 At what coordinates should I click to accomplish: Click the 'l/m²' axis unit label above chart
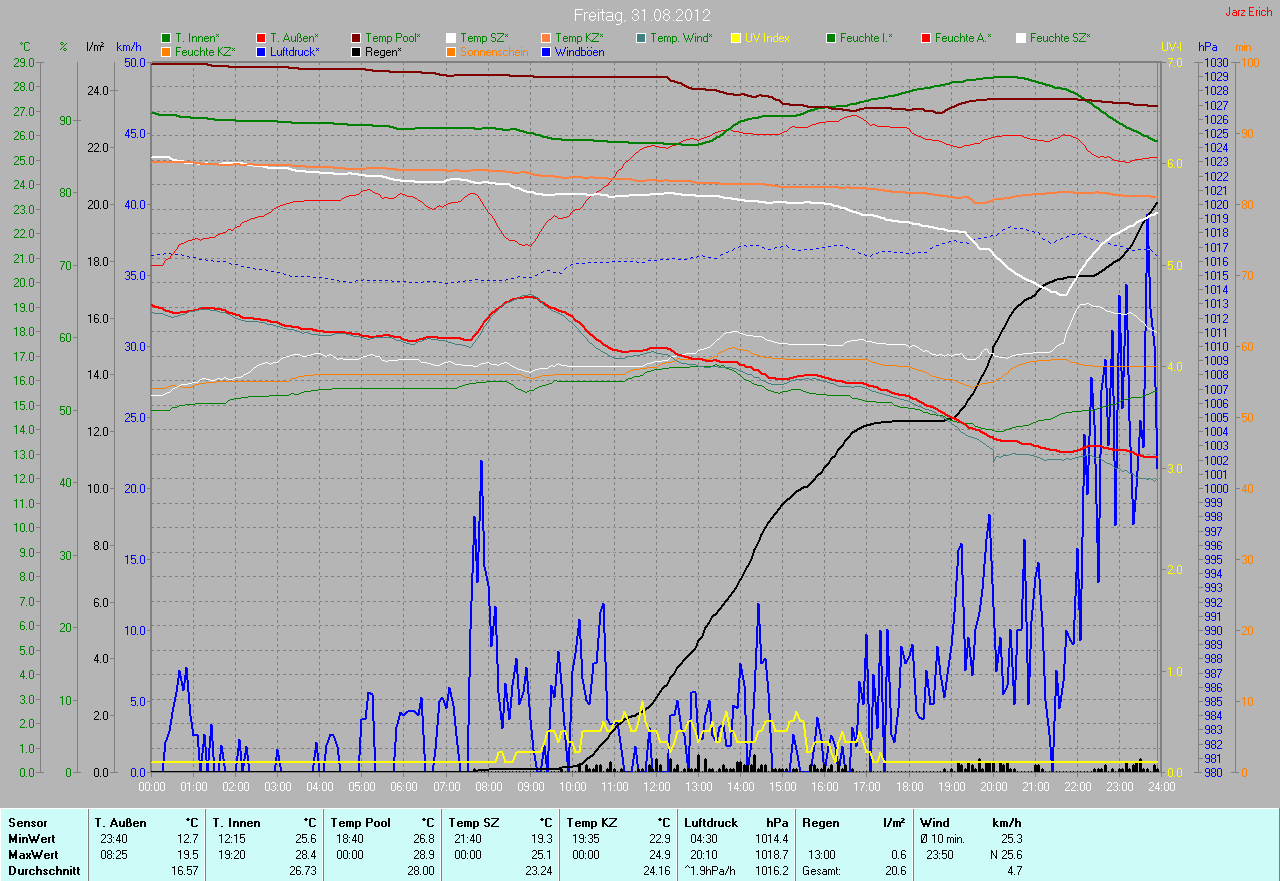pyautogui.click(x=95, y=47)
